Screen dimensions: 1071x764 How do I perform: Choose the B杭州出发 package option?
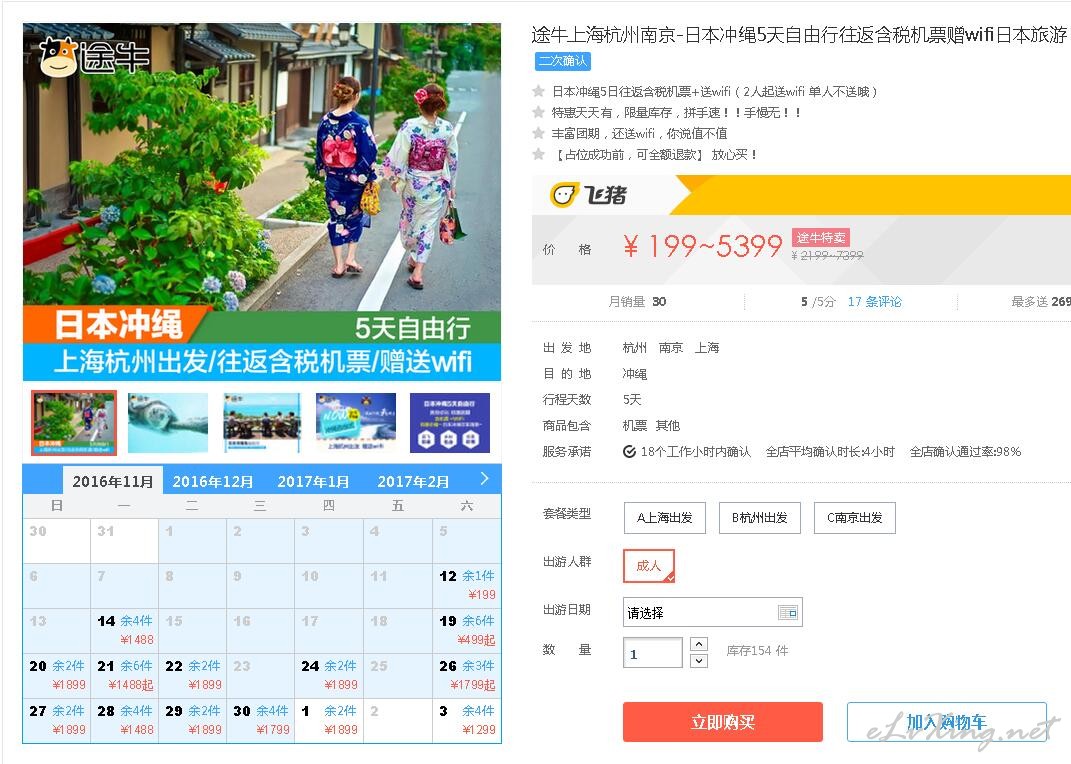pos(760,518)
